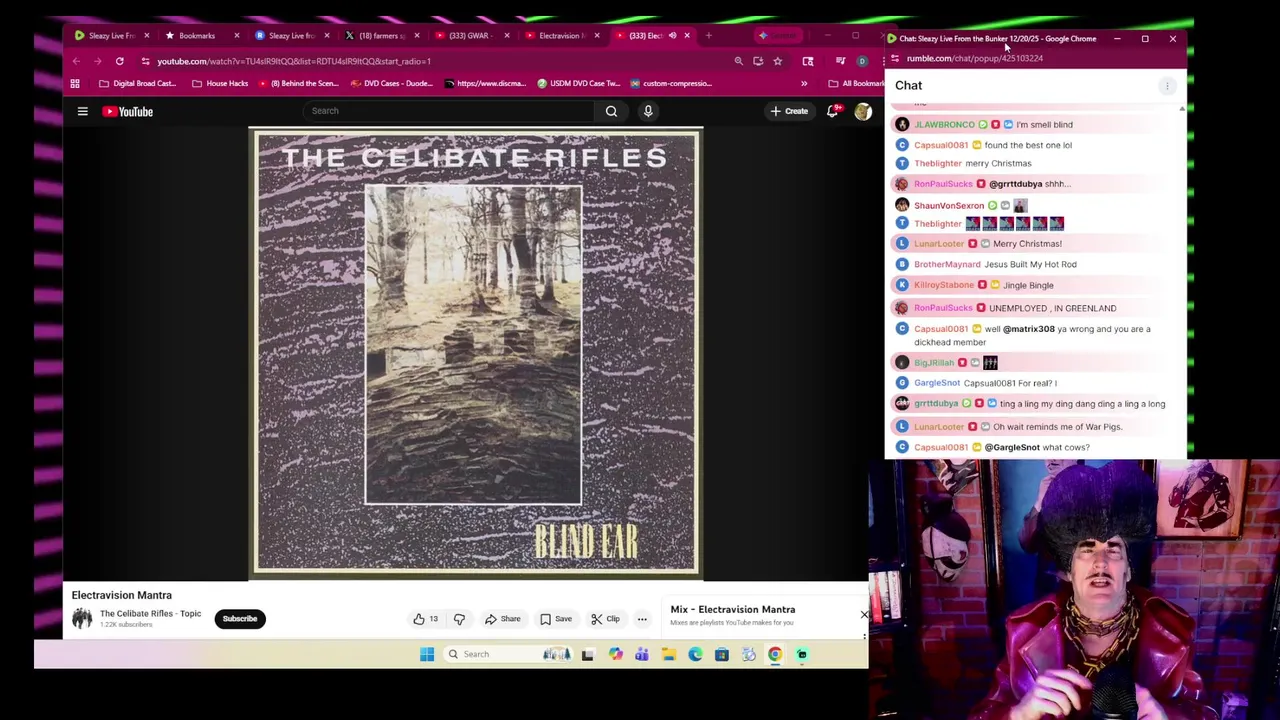The image size is (1280, 720).
Task: Close the Mix Electravision Mantra panel
Action: (864, 615)
